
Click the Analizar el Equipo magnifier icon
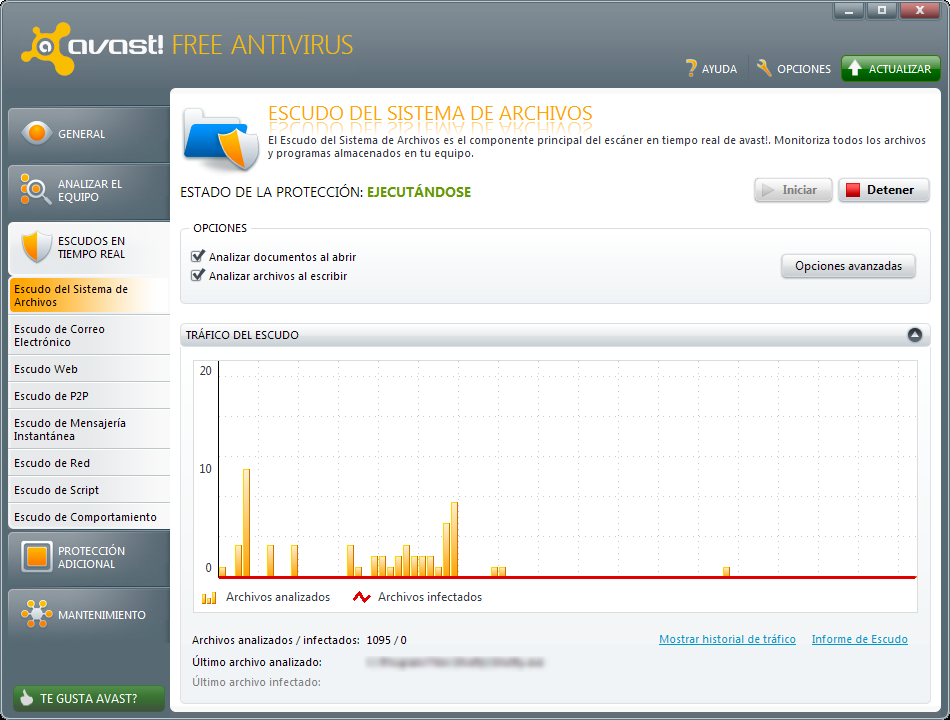tap(35, 189)
